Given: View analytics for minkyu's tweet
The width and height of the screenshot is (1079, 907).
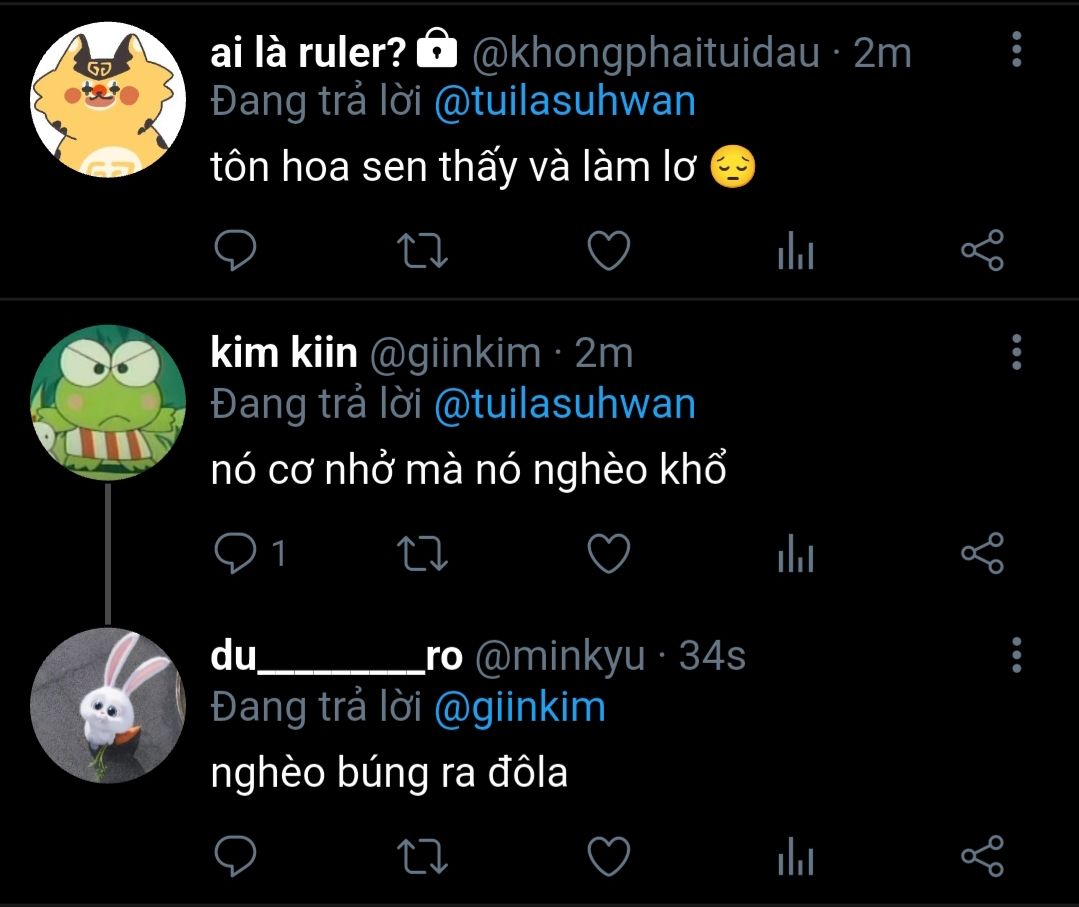Looking at the screenshot, I should tap(795, 857).
